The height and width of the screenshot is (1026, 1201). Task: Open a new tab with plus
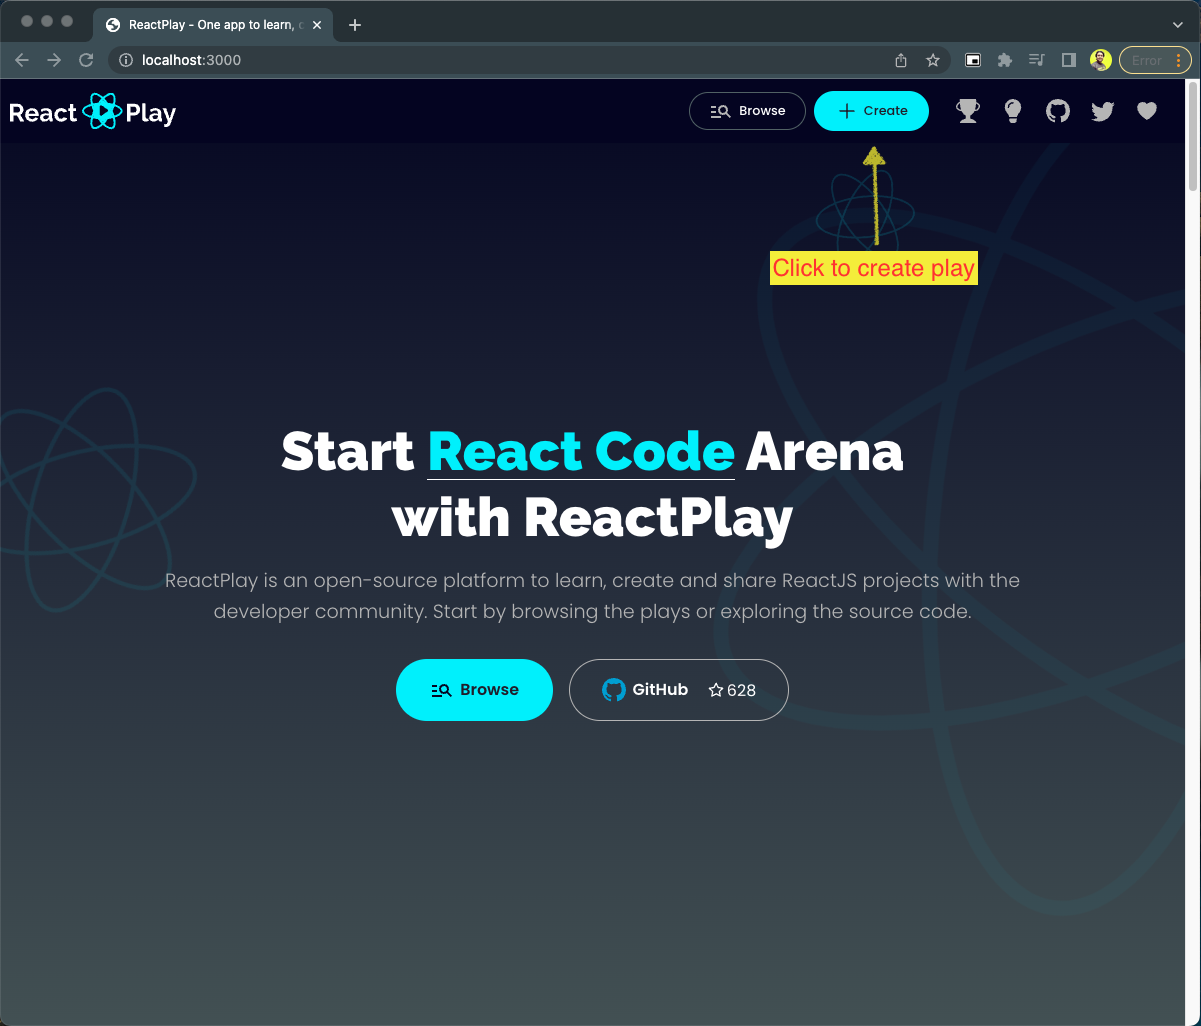click(354, 25)
